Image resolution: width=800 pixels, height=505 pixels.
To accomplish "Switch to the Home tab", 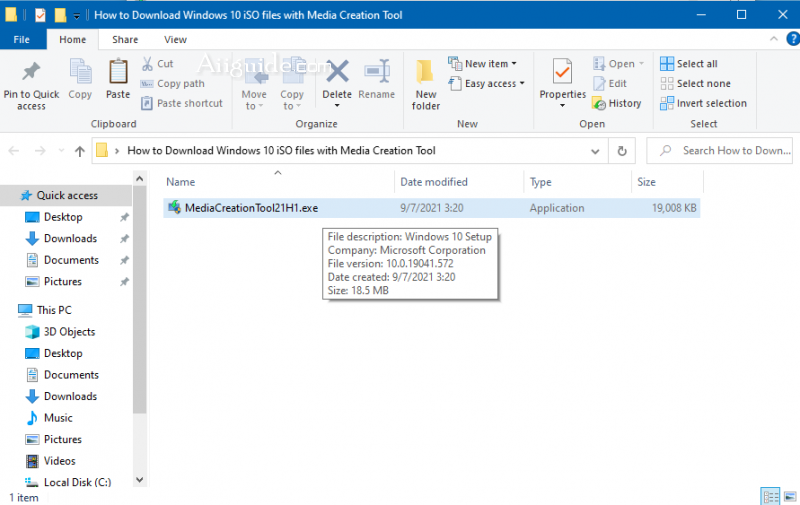I will [x=72, y=39].
